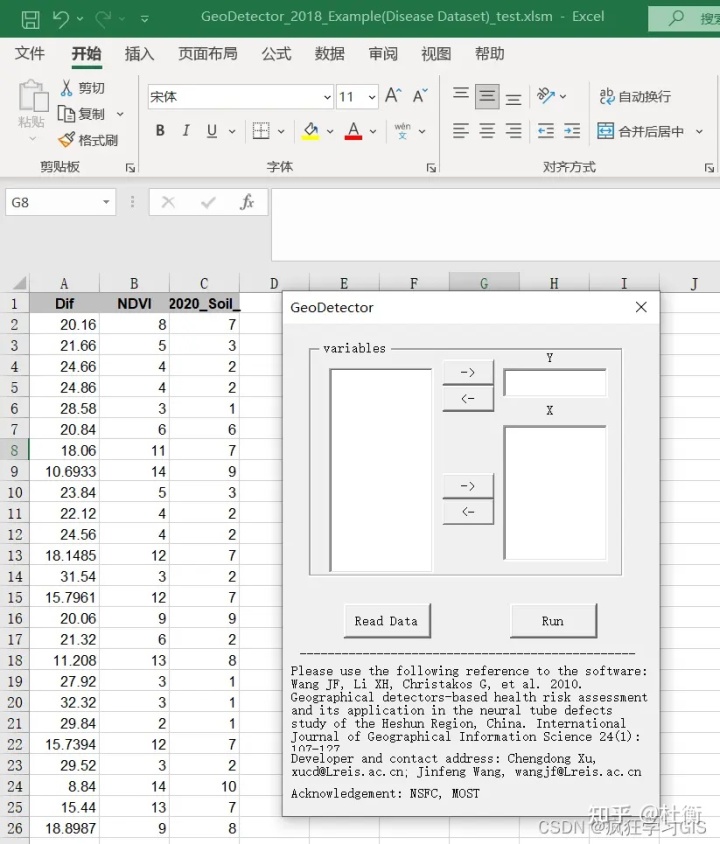Click the align left icon
Screen dimensions: 720x844
[461, 131]
